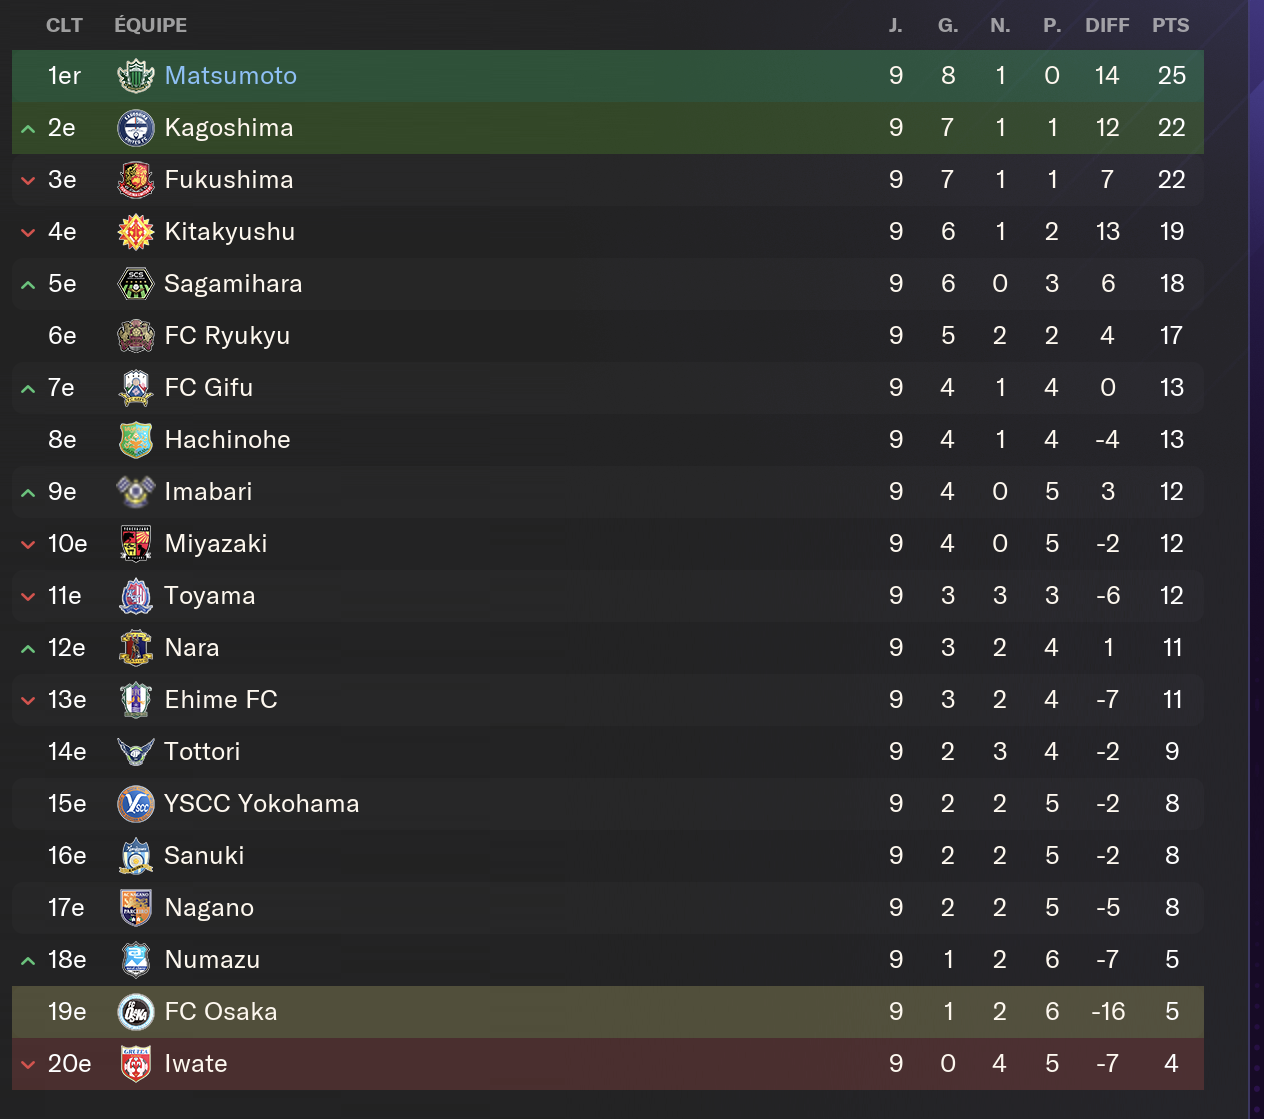Click the FC Osaka club crest

[x=135, y=1012]
